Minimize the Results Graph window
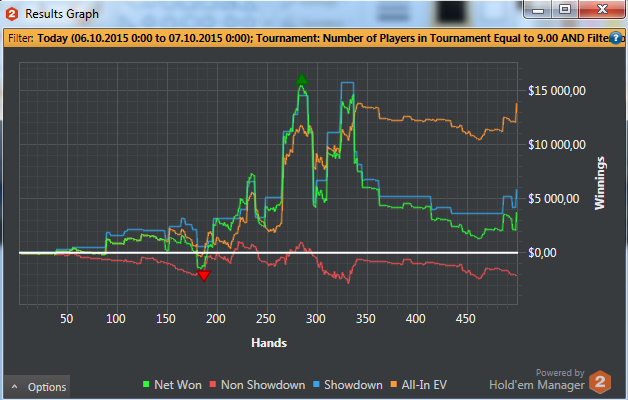This screenshot has height=400, width=628. 538,10
